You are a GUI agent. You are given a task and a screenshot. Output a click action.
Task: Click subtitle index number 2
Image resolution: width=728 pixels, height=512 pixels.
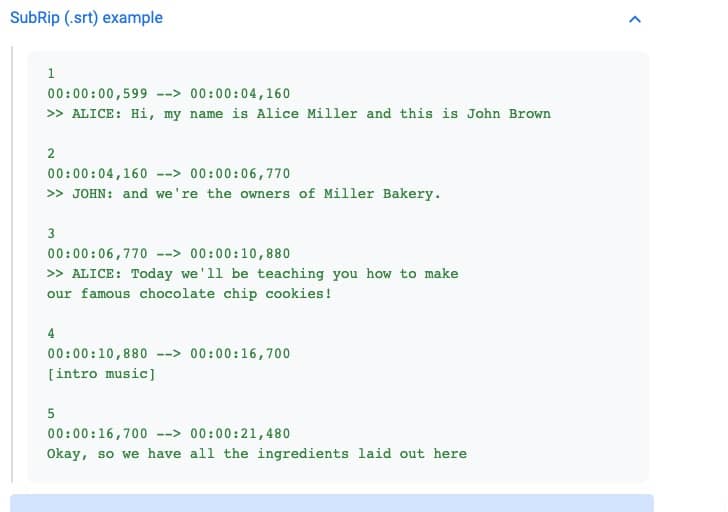(51, 153)
